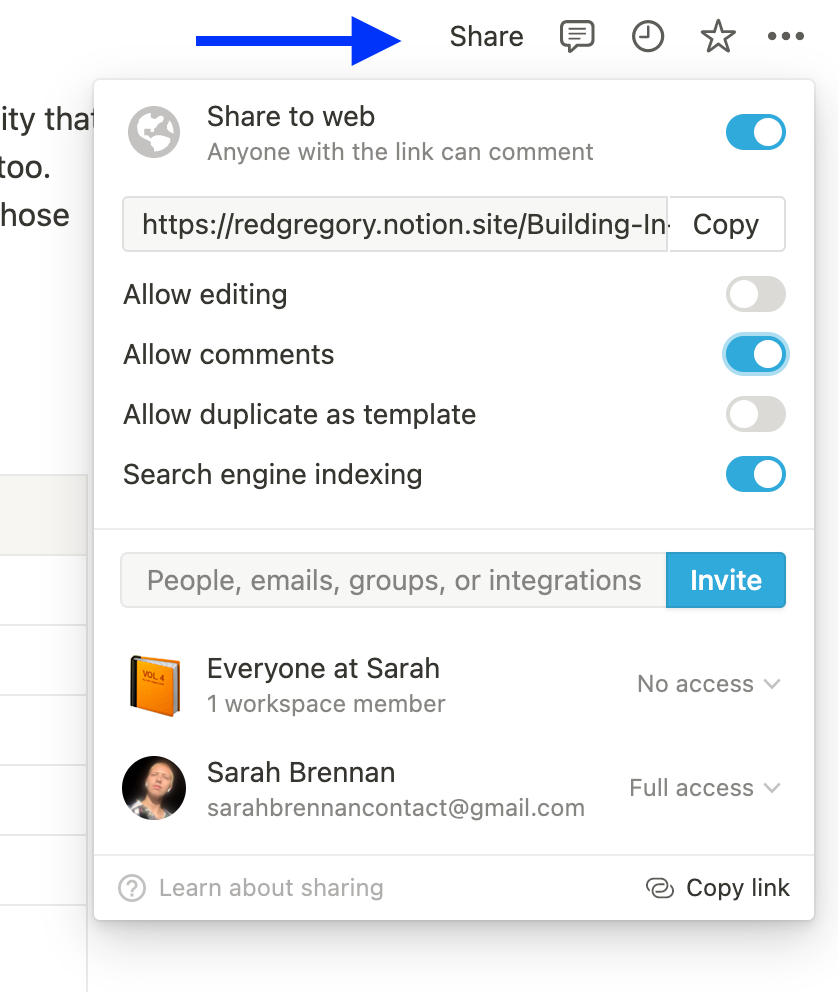The width and height of the screenshot is (838, 992).
Task: Open the Learn about sharing link
Action: [271, 888]
